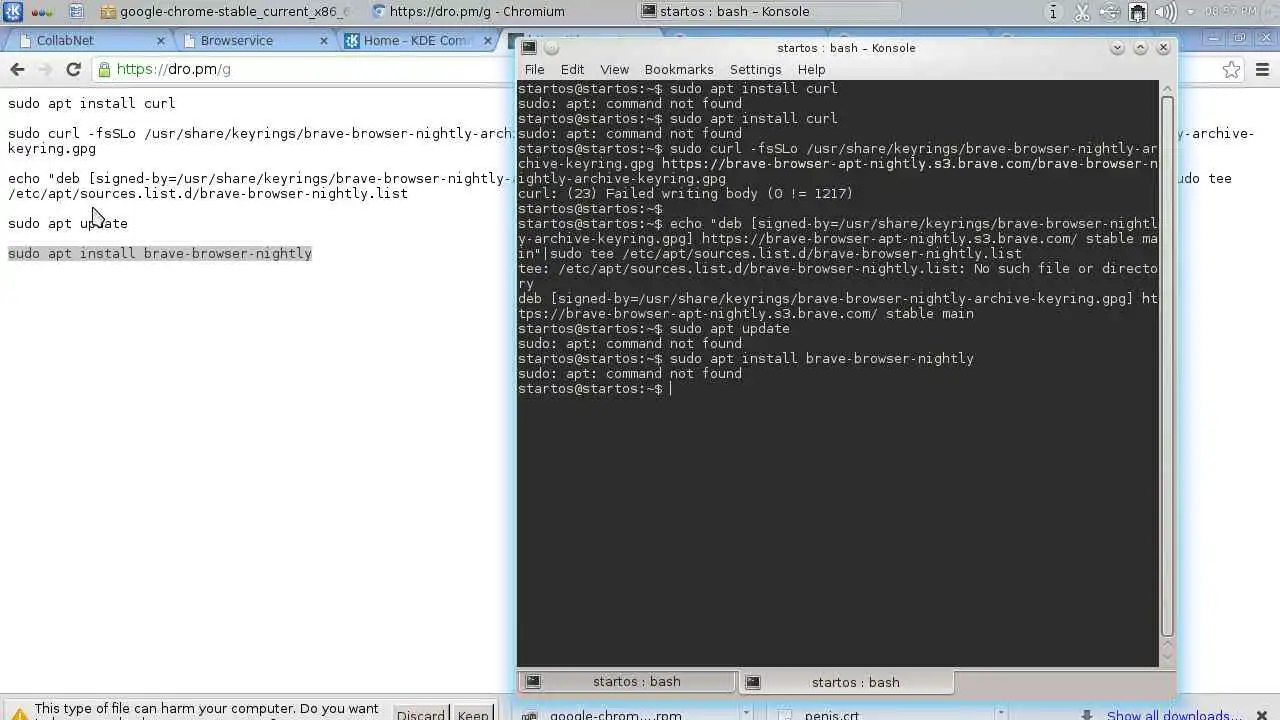
Task: Click the on-all-desktops pin button on Konsole titlebar
Action: tap(551, 47)
